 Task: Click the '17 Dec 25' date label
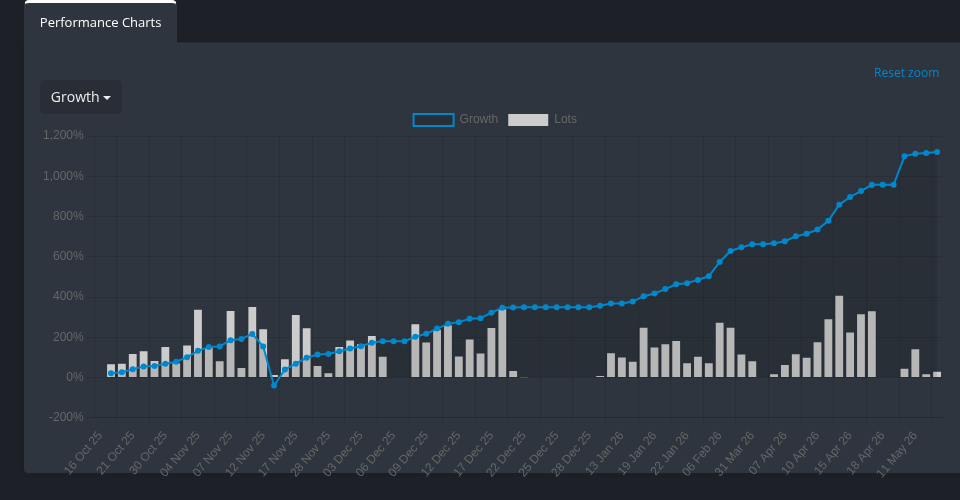click(474, 453)
